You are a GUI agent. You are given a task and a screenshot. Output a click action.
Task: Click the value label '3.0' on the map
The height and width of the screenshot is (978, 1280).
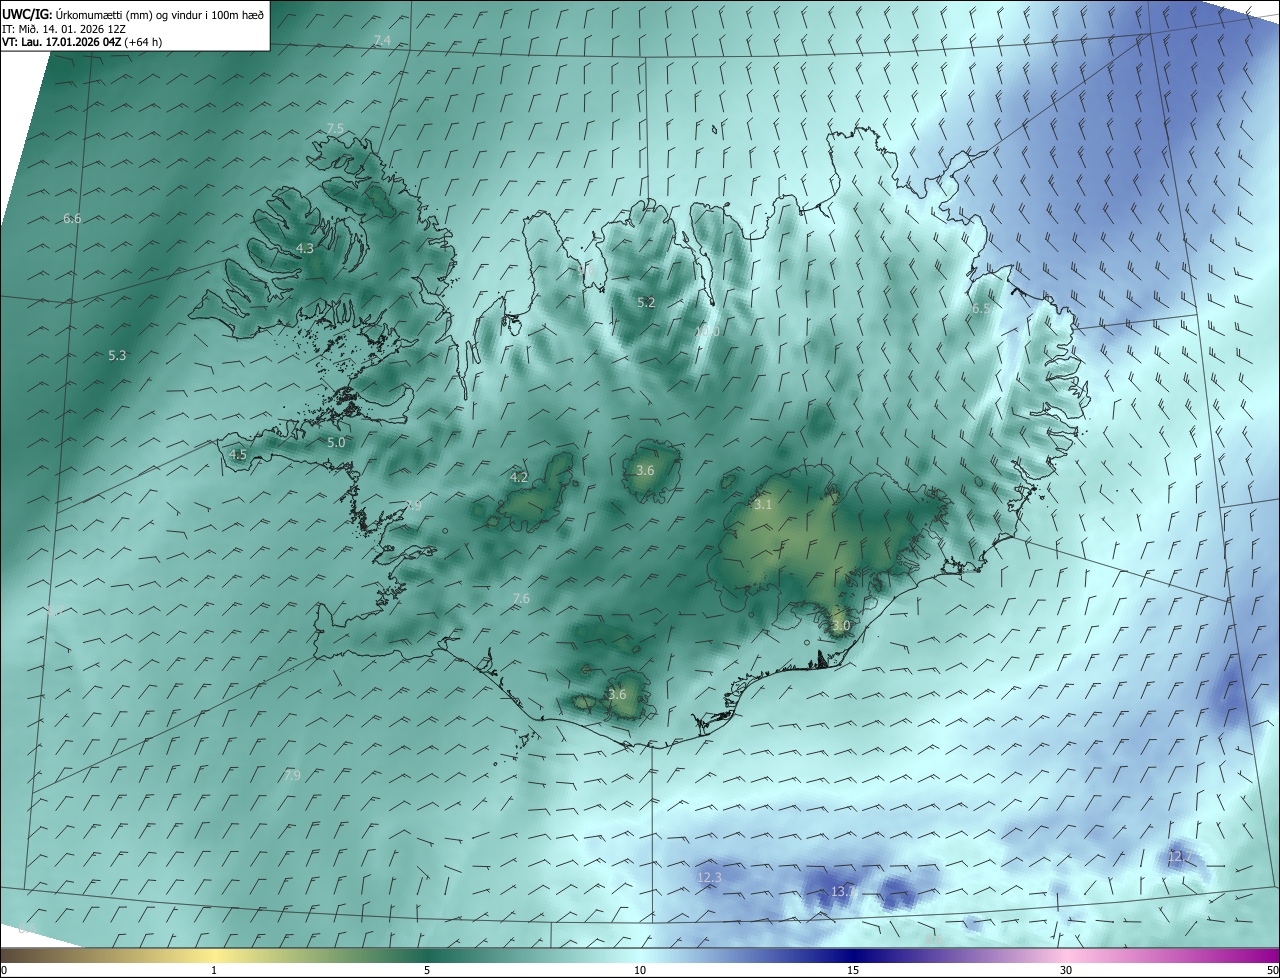tap(840, 626)
